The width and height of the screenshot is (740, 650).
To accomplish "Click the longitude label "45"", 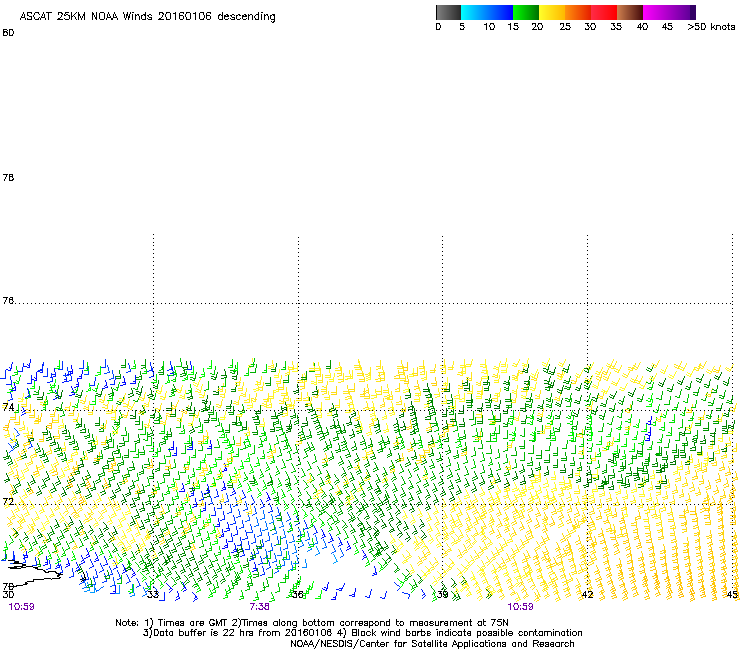I will pyautogui.click(x=732, y=594).
